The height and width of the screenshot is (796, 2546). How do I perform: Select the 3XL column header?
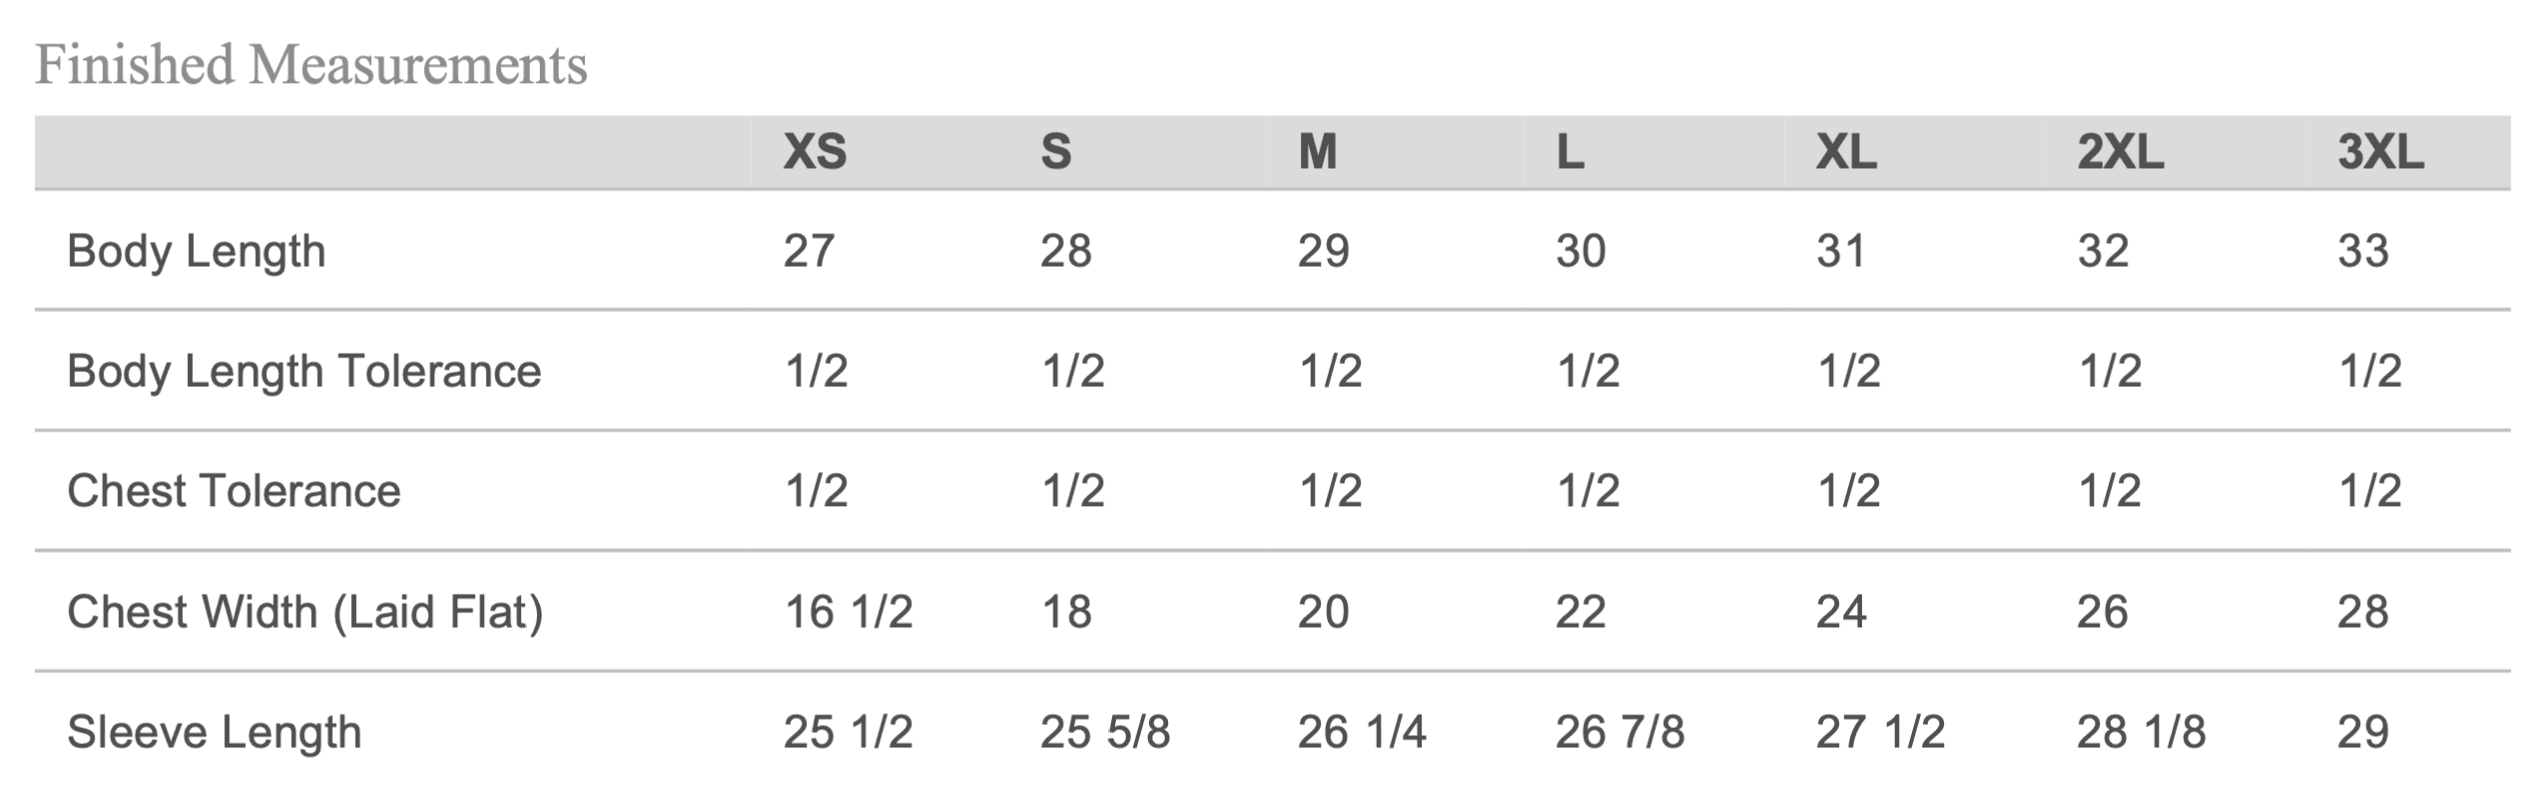(2380, 153)
